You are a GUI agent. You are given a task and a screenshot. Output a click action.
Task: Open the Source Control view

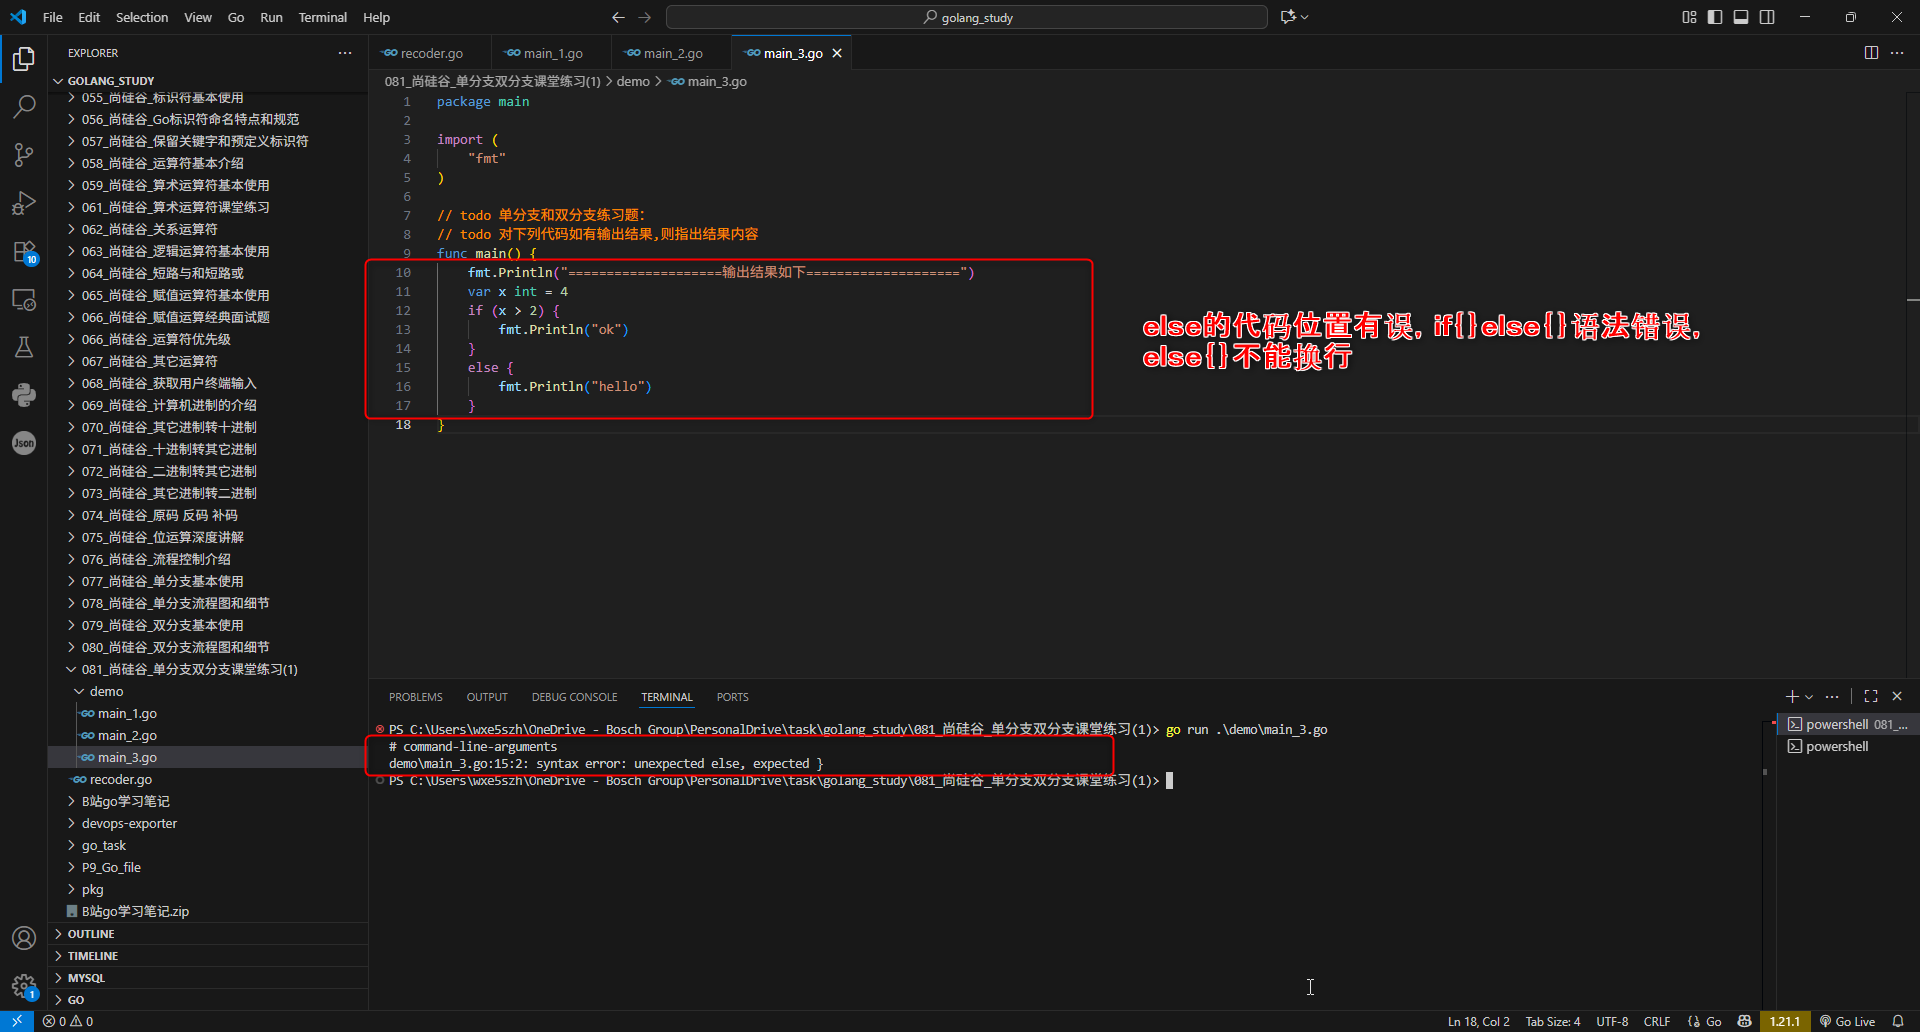(x=24, y=155)
